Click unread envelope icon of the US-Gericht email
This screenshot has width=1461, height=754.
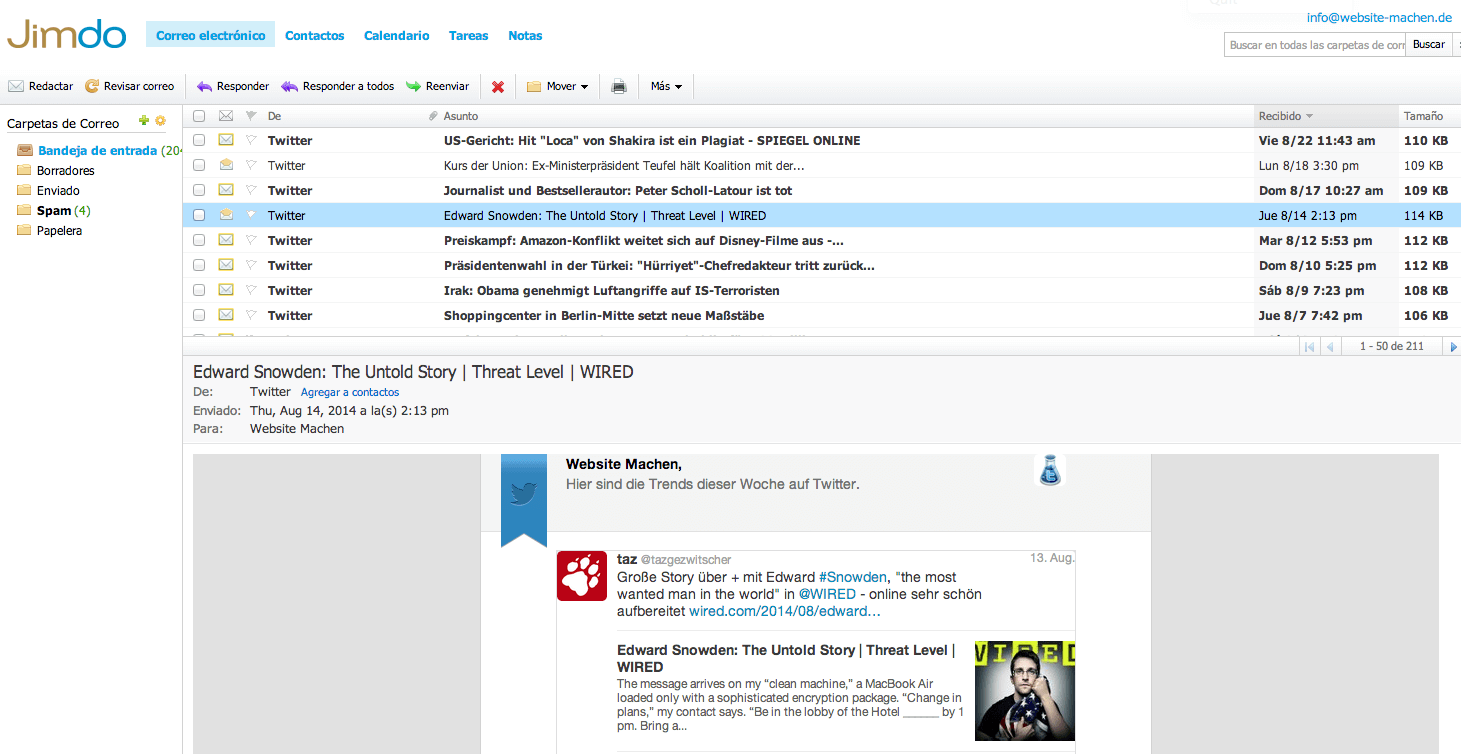(226, 140)
